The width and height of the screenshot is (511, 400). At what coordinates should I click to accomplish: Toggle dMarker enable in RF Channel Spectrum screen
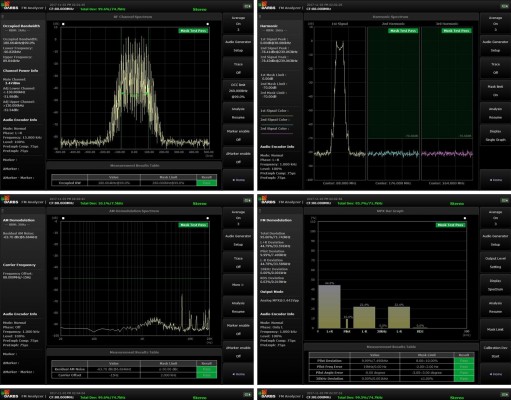[x=238, y=158]
